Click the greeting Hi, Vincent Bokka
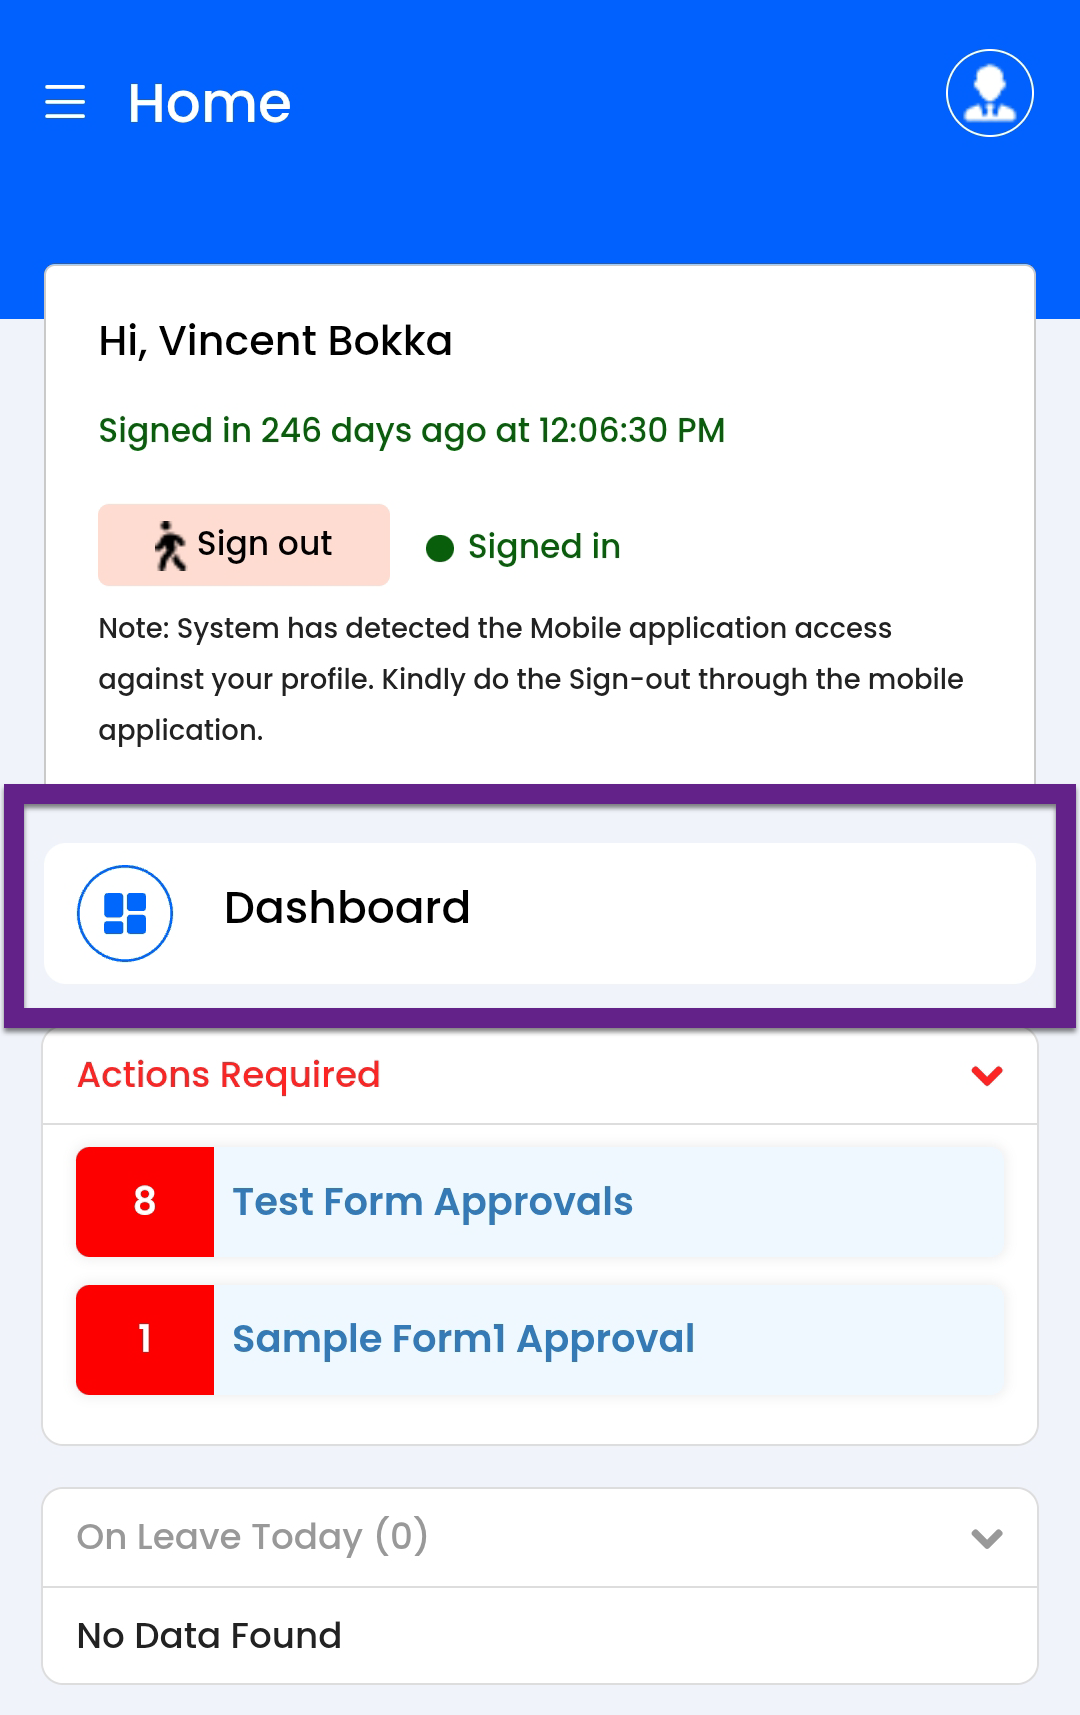This screenshot has height=1715, width=1080. pos(275,341)
